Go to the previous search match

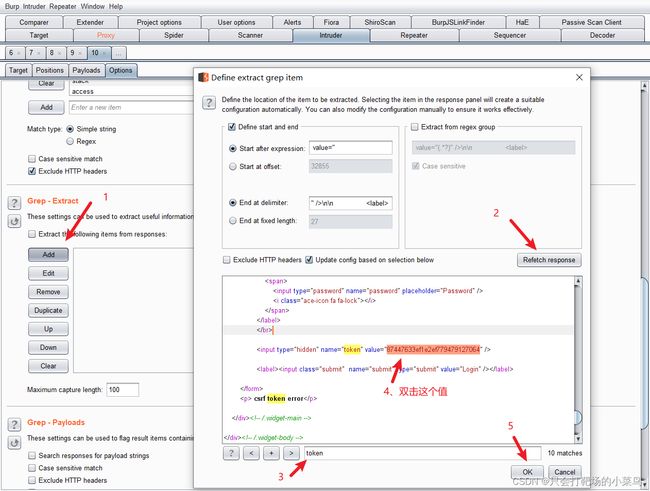coord(251,453)
